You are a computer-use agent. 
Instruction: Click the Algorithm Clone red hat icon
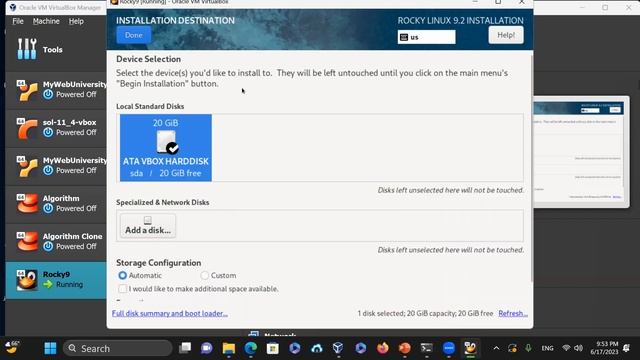[27, 242]
